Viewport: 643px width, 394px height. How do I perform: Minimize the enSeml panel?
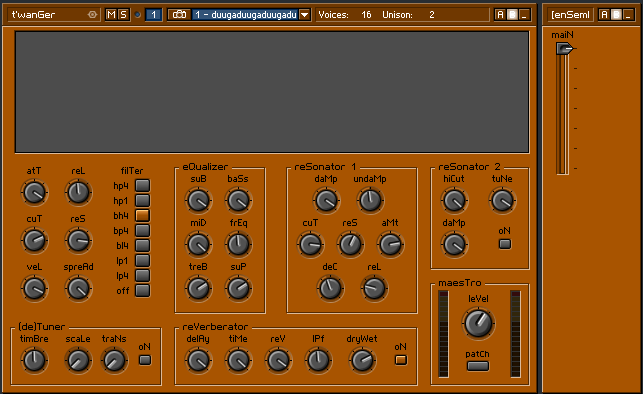[628, 15]
